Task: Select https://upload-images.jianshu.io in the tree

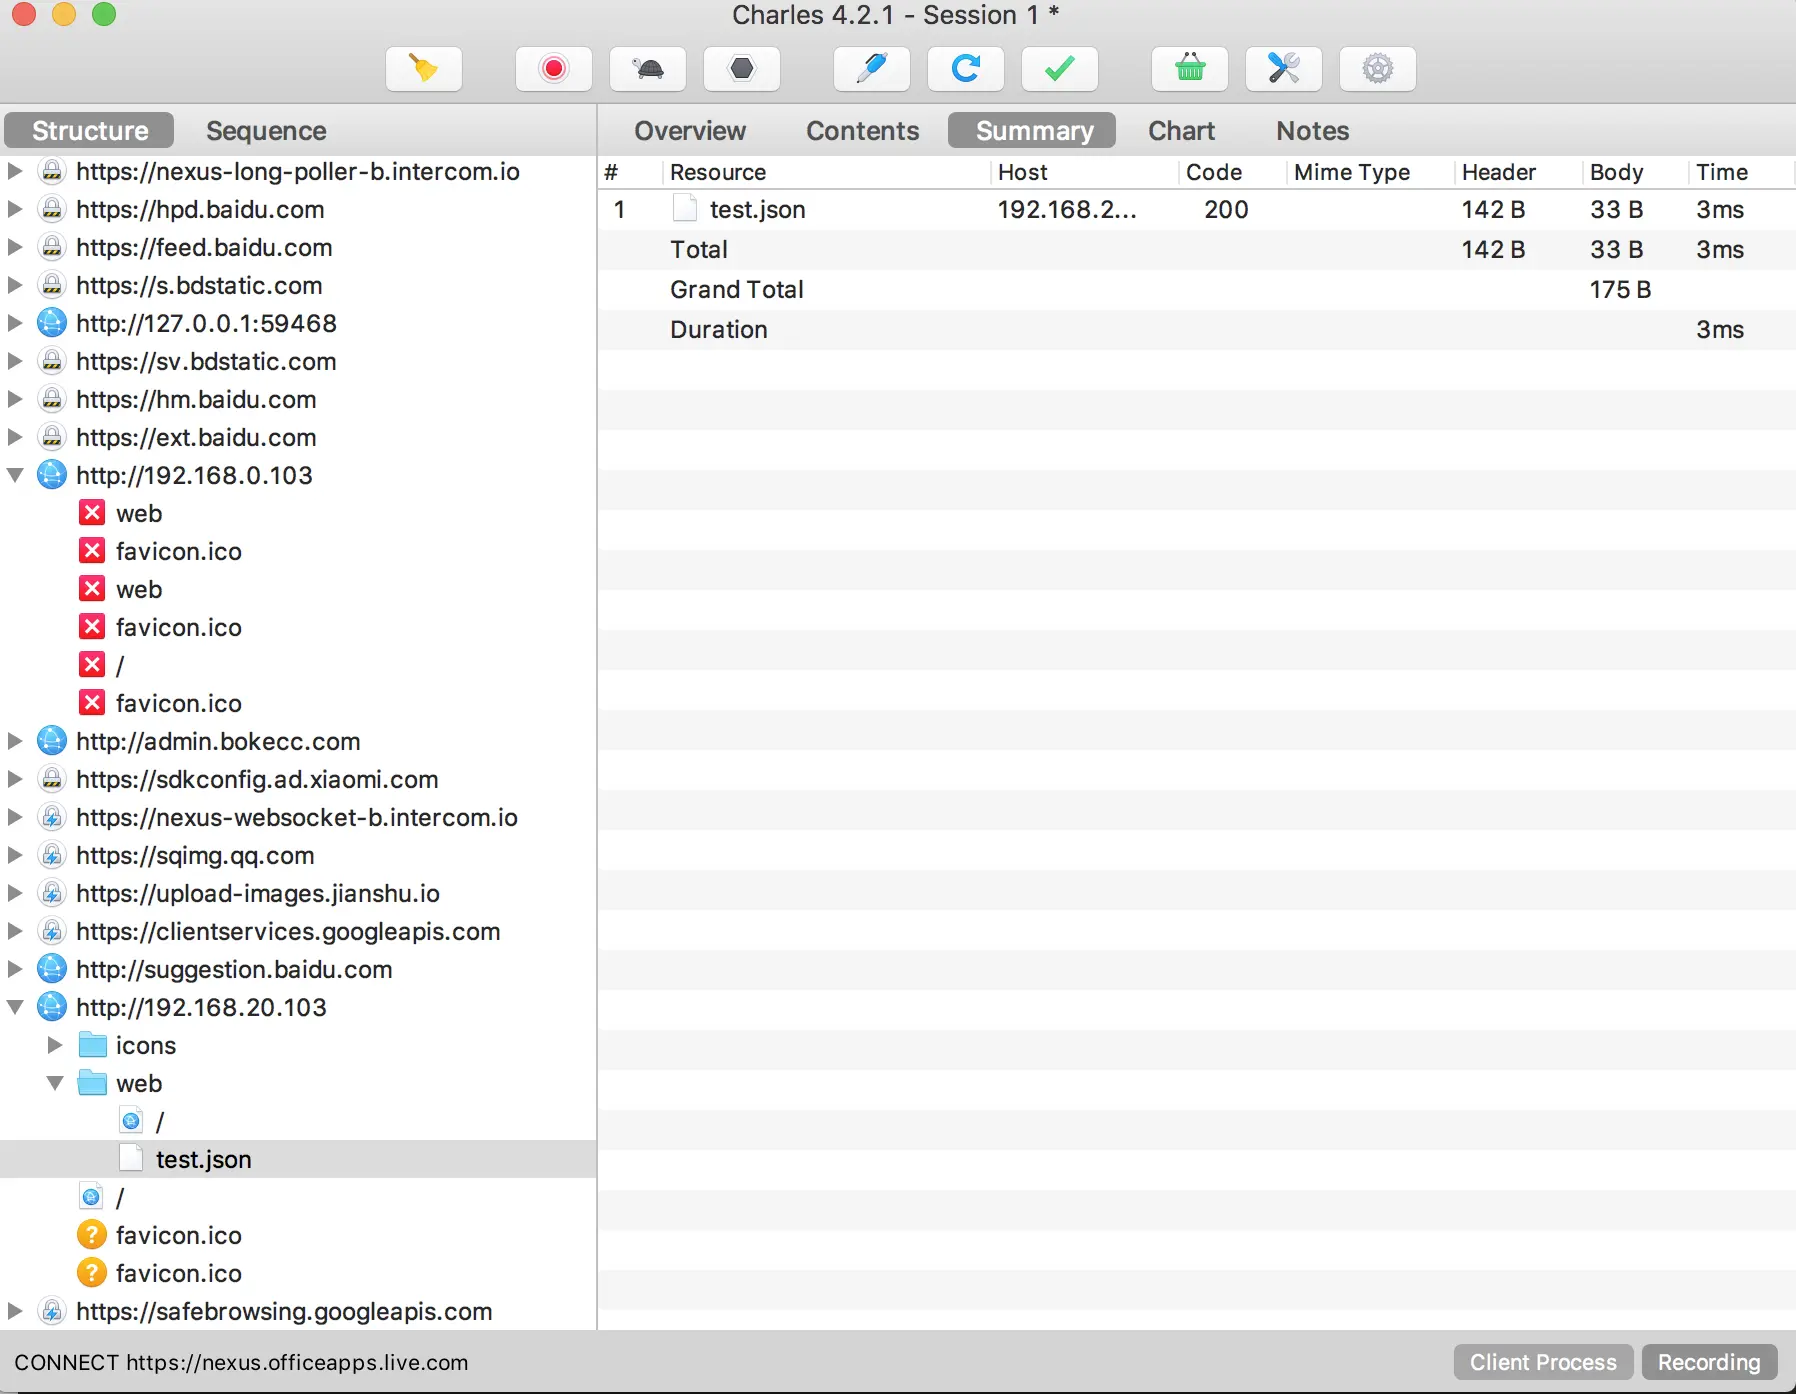Action: pyautogui.click(x=258, y=893)
